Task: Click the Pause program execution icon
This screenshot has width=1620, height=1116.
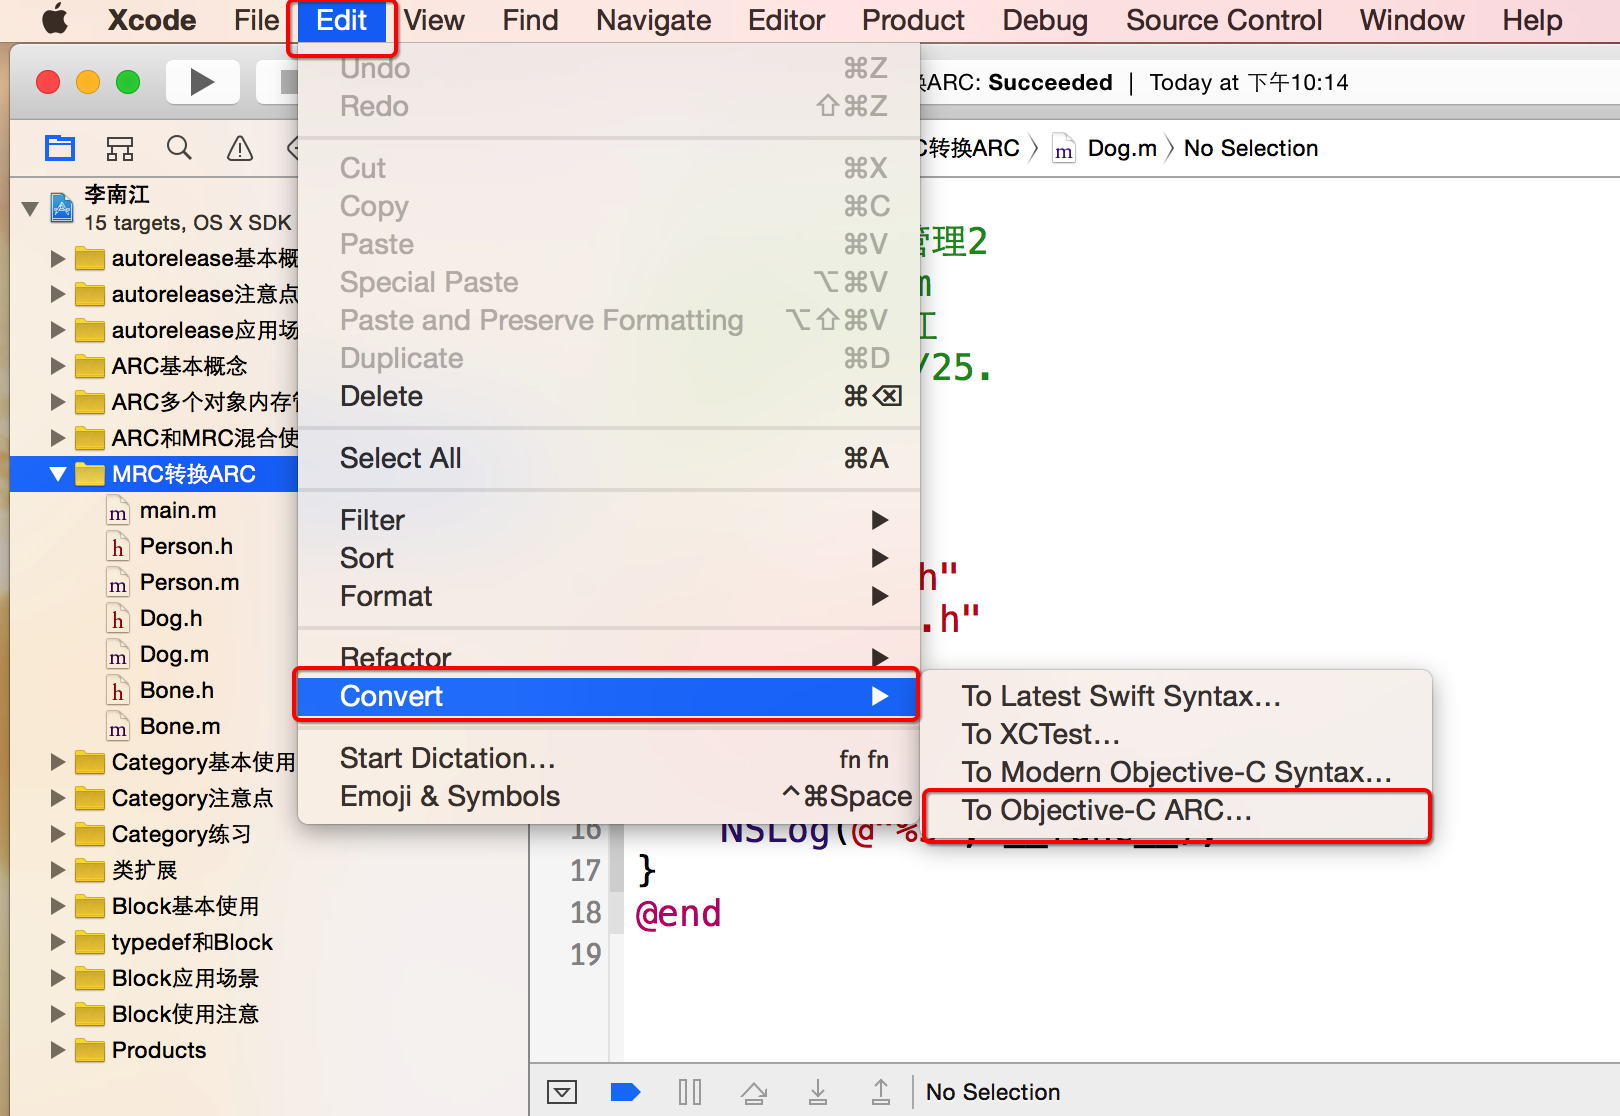Action: pos(690,1092)
